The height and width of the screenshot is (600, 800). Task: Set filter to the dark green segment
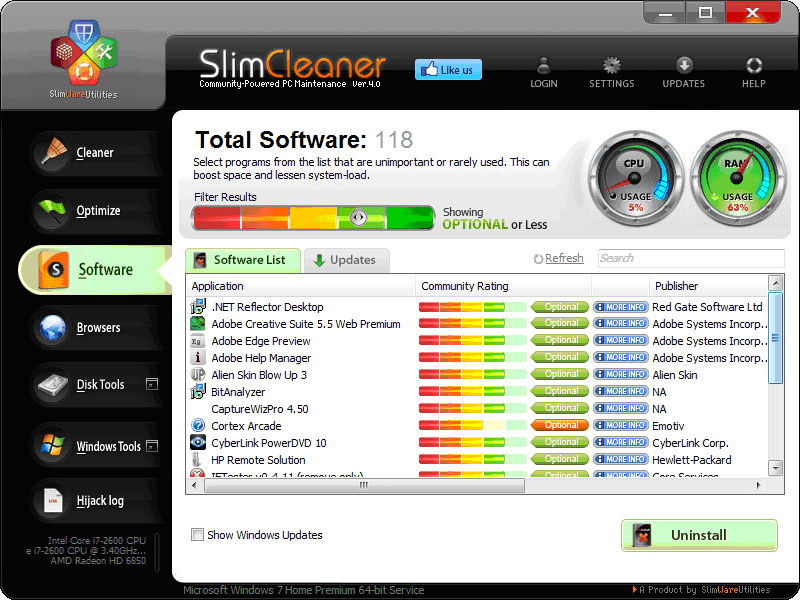409,218
